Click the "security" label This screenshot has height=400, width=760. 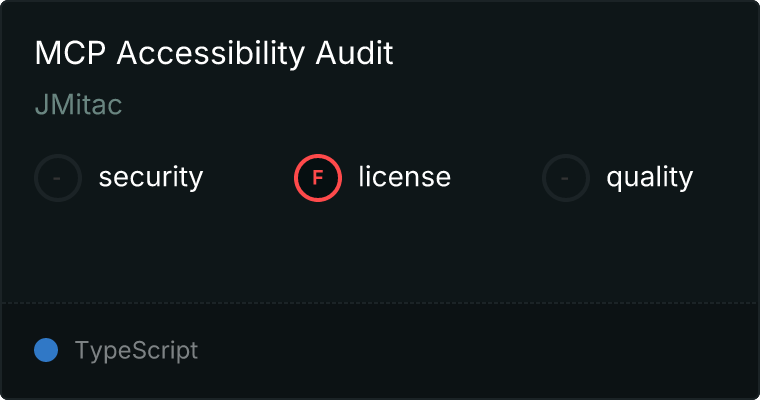[150, 178]
